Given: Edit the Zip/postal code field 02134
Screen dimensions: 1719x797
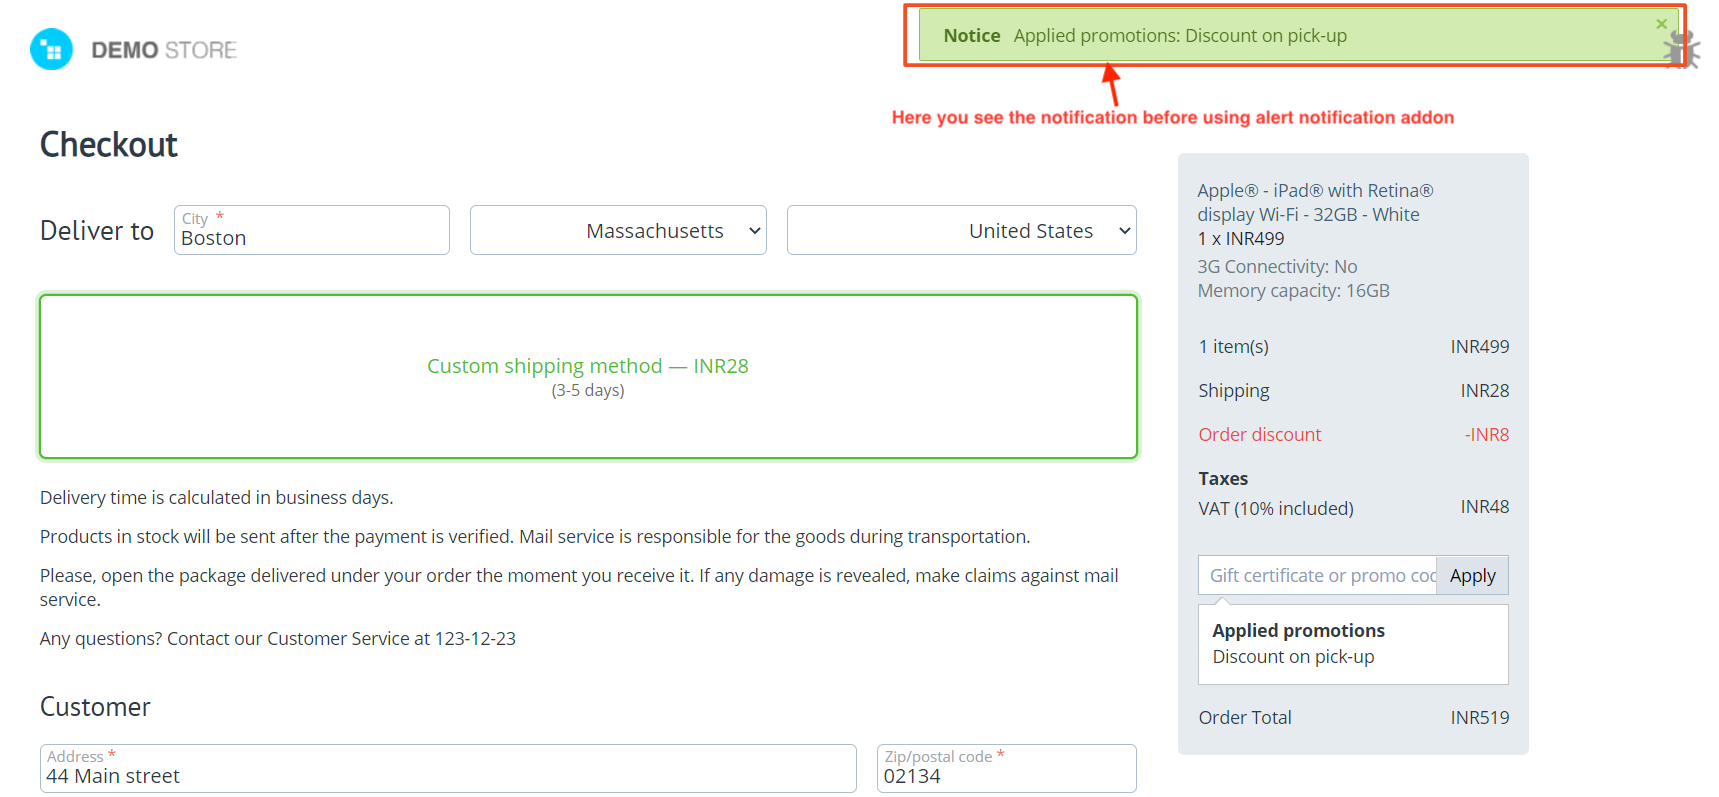Looking at the screenshot, I should (1007, 768).
